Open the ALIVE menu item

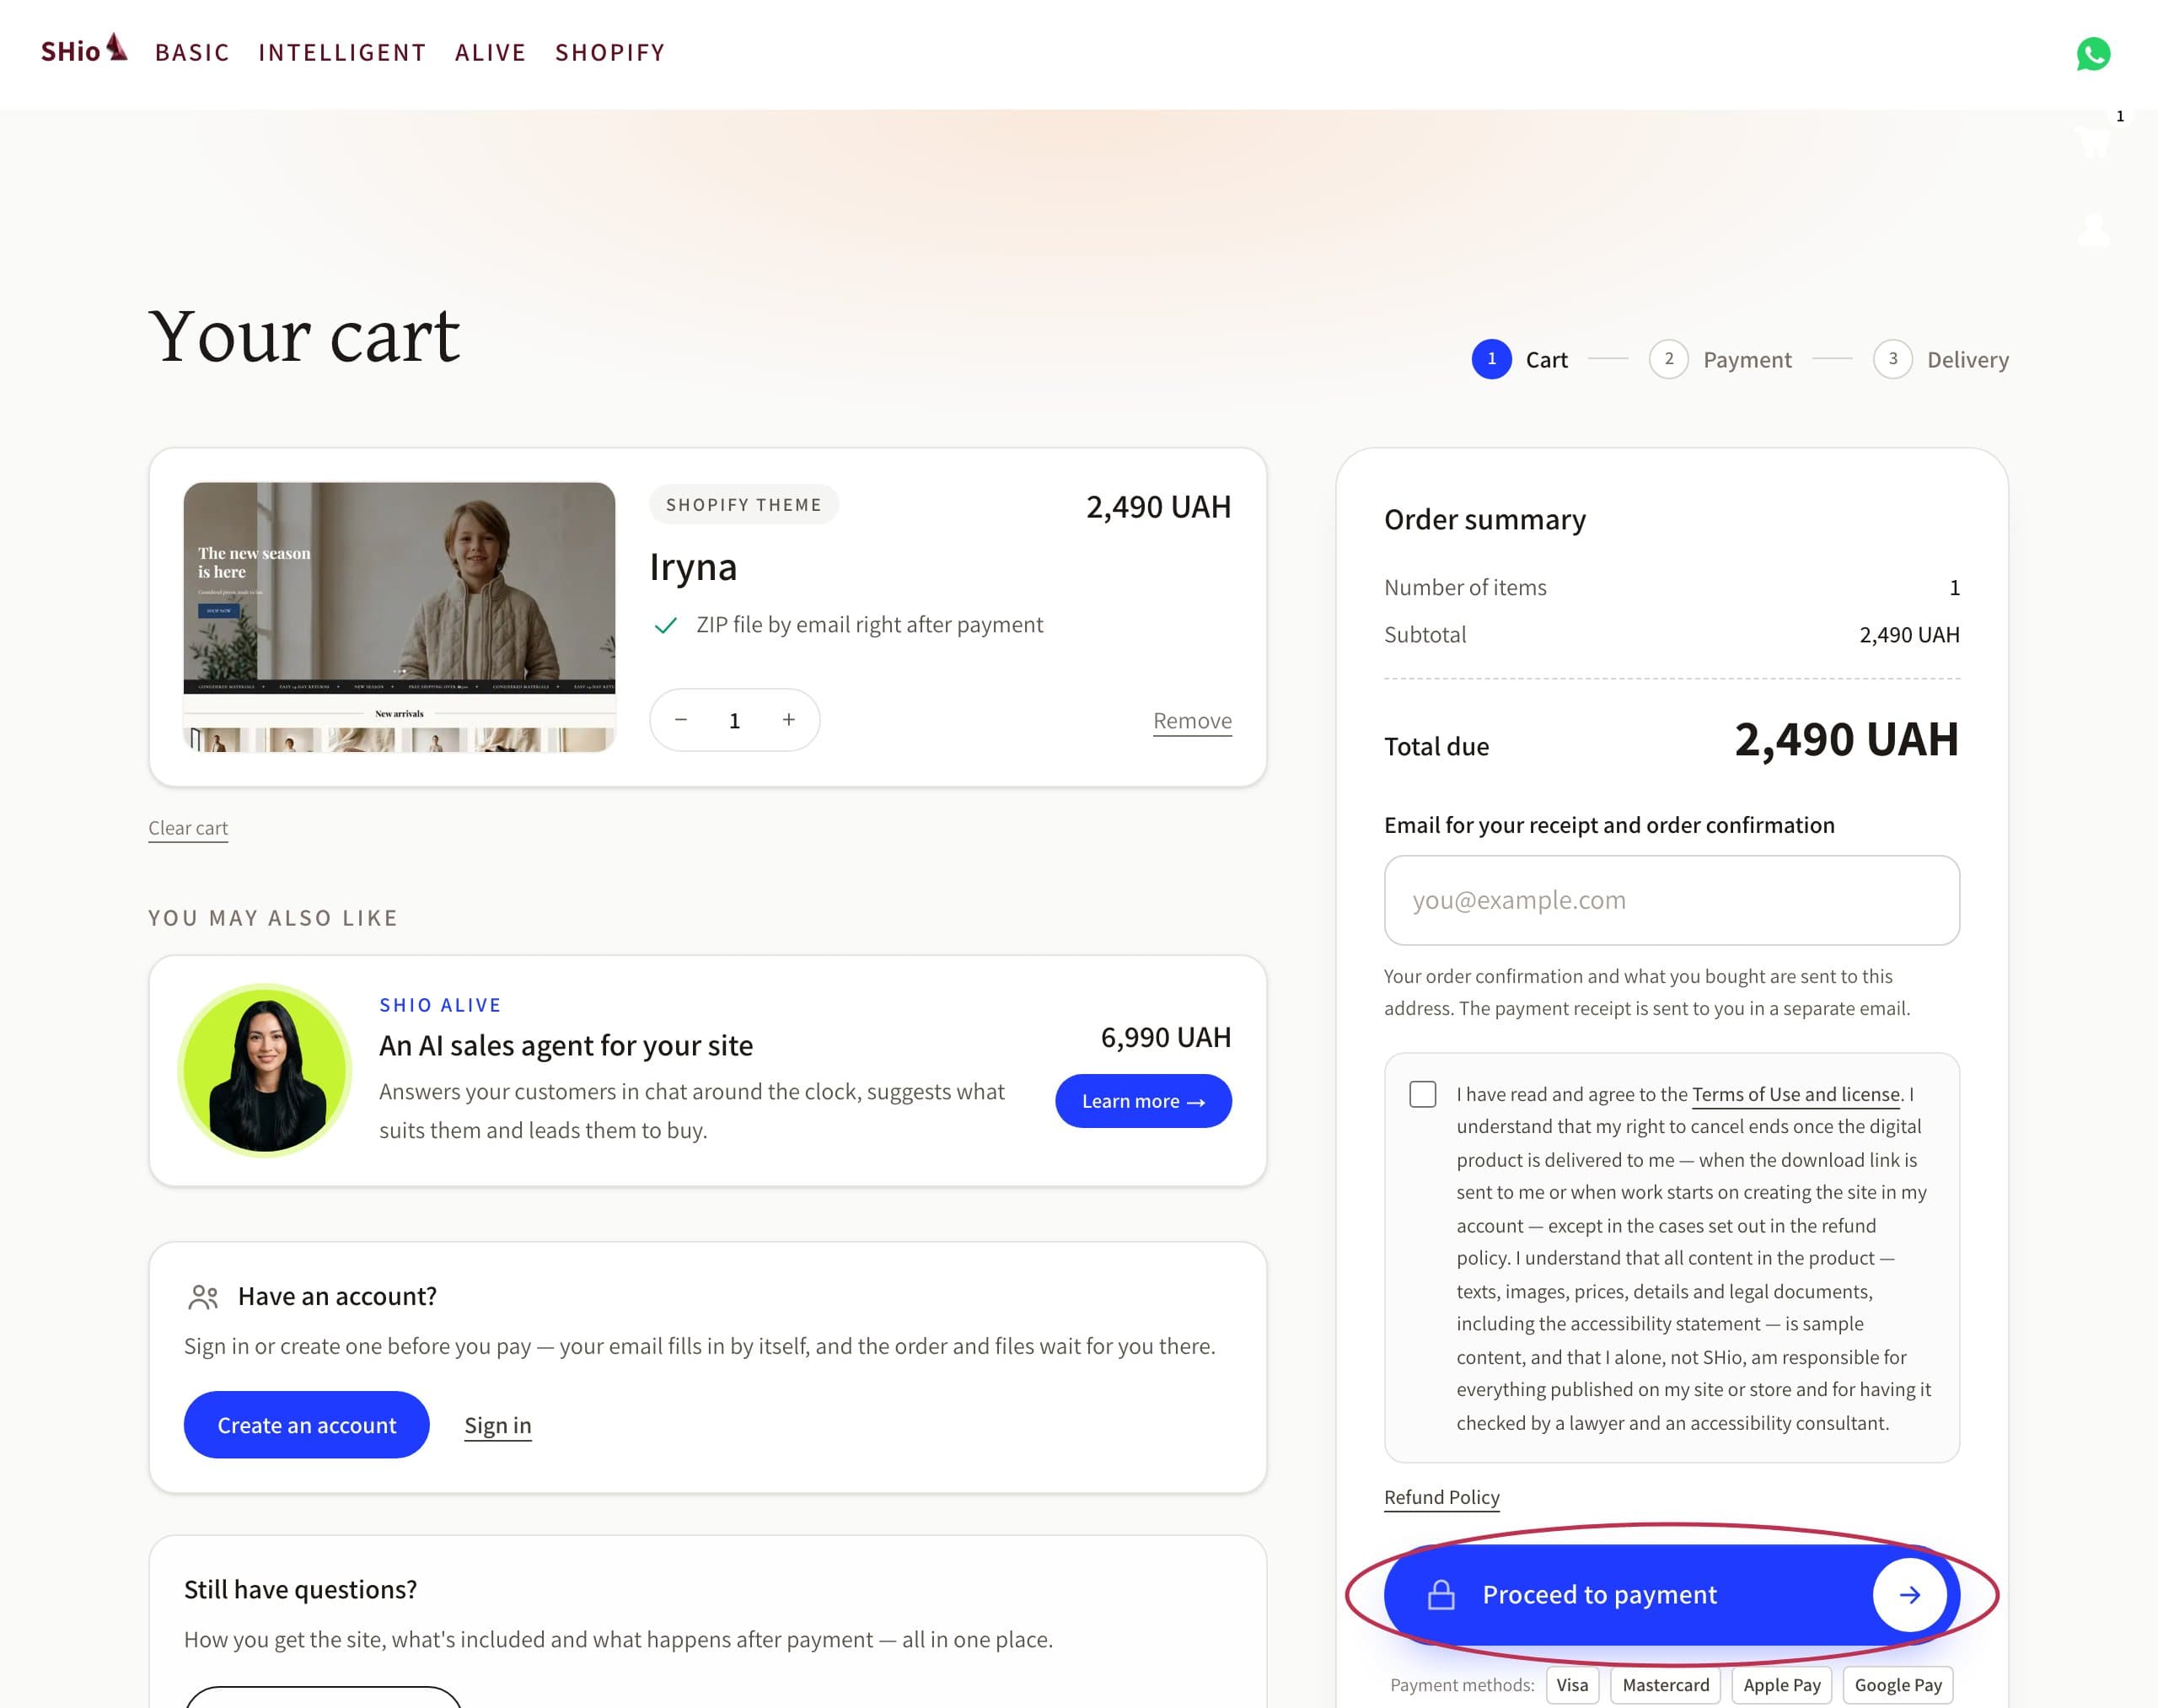[x=490, y=53]
